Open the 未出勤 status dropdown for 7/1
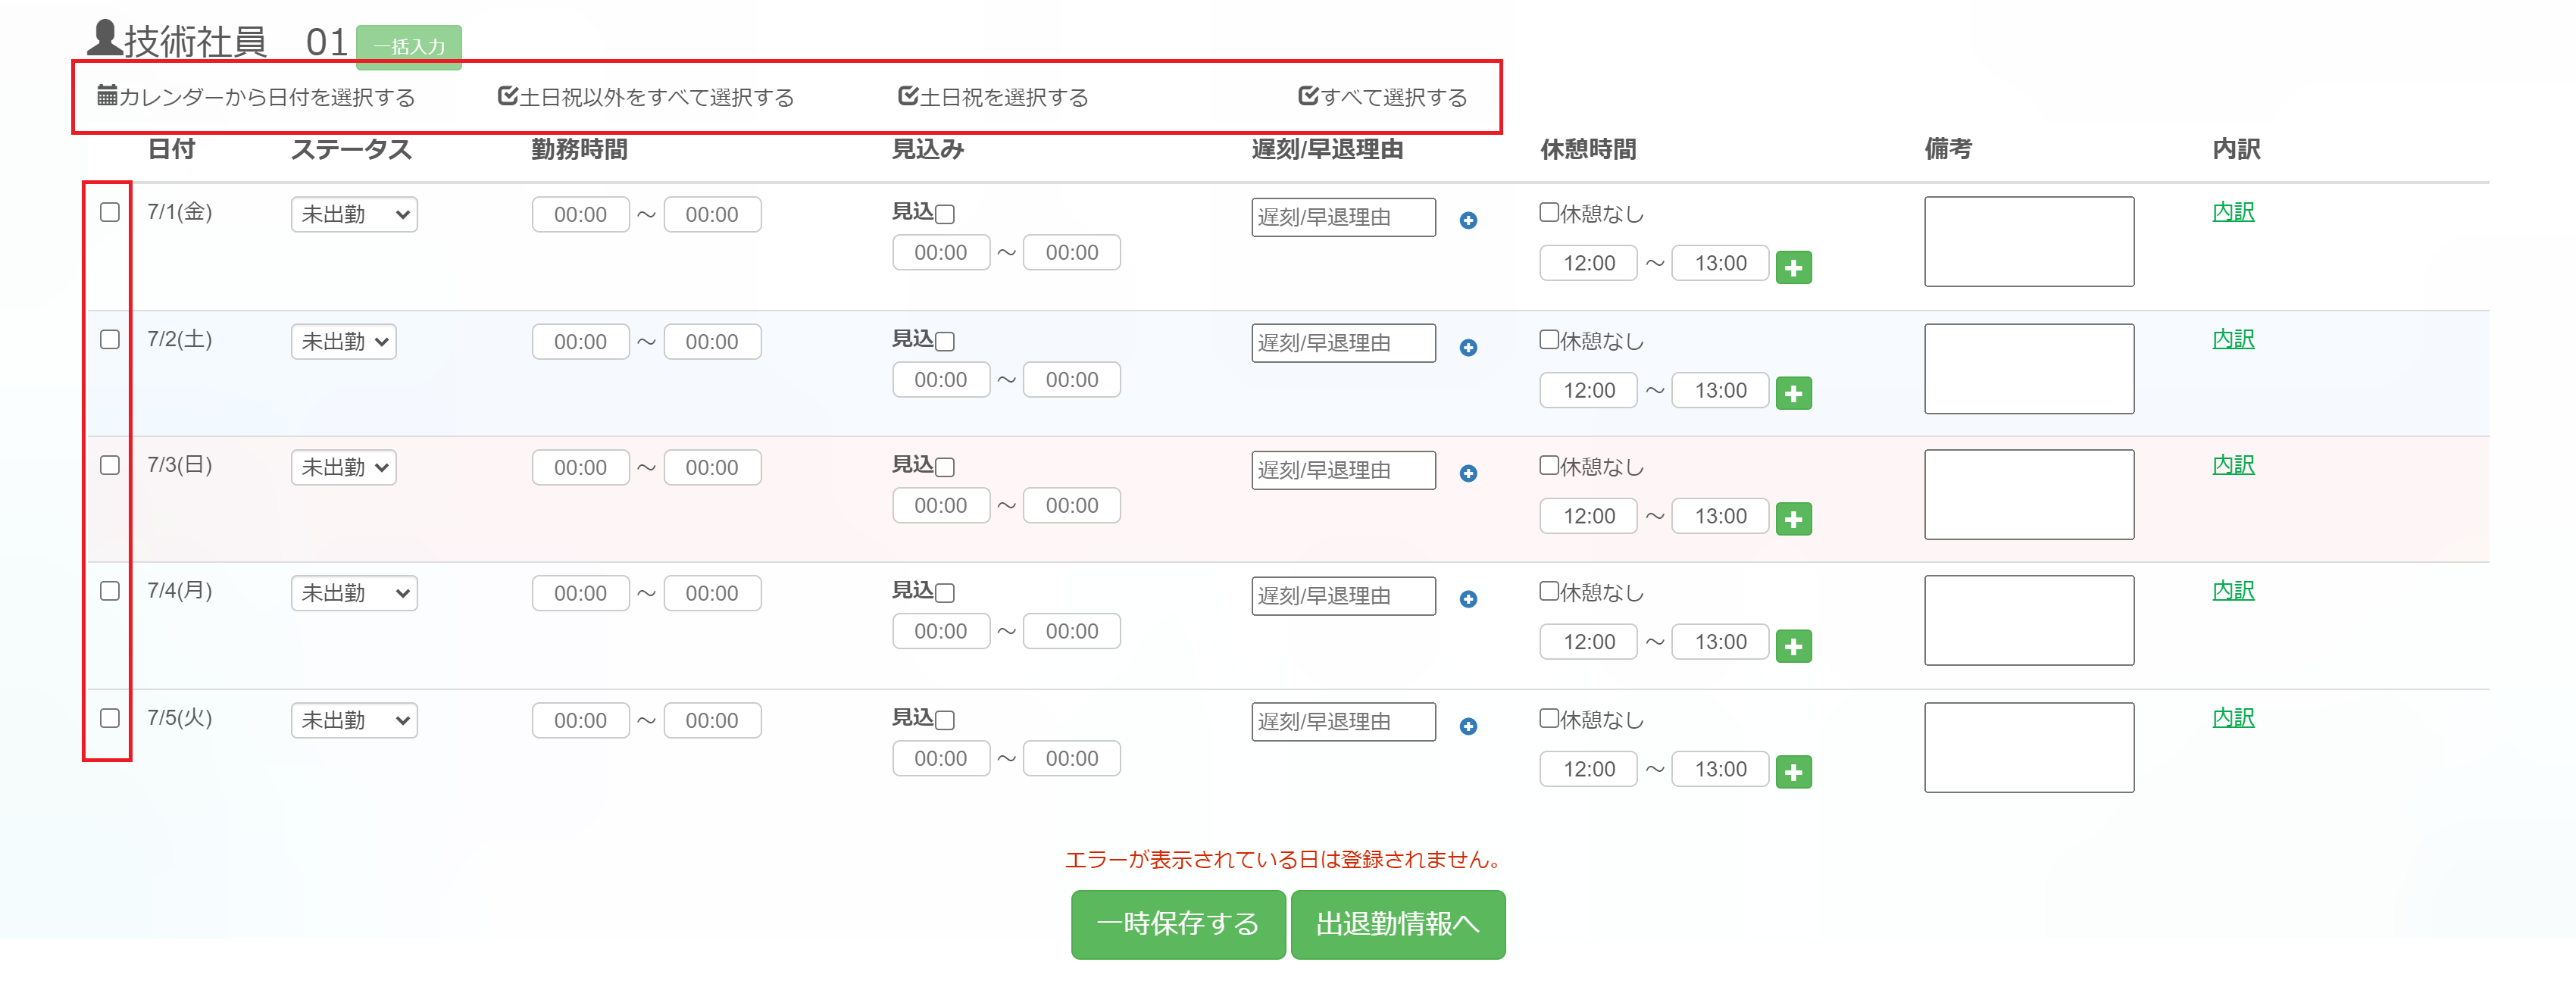Viewport: 2576px width, 984px height. tap(354, 215)
